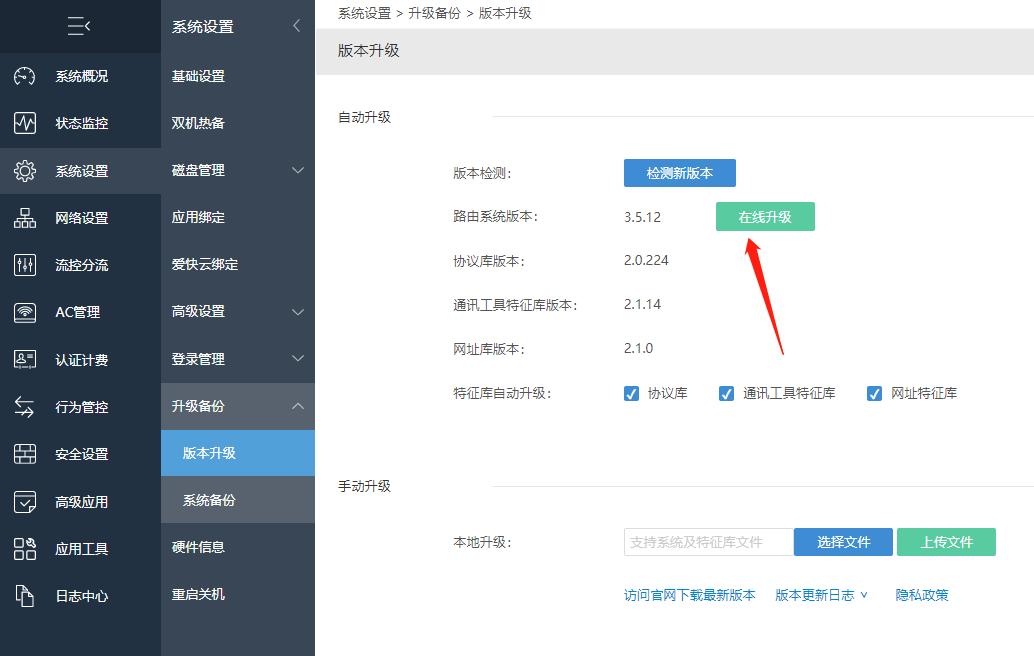The width and height of the screenshot is (1034, 656).
Task: Open the 日志中心 log center icon
Action: [24, 596]
